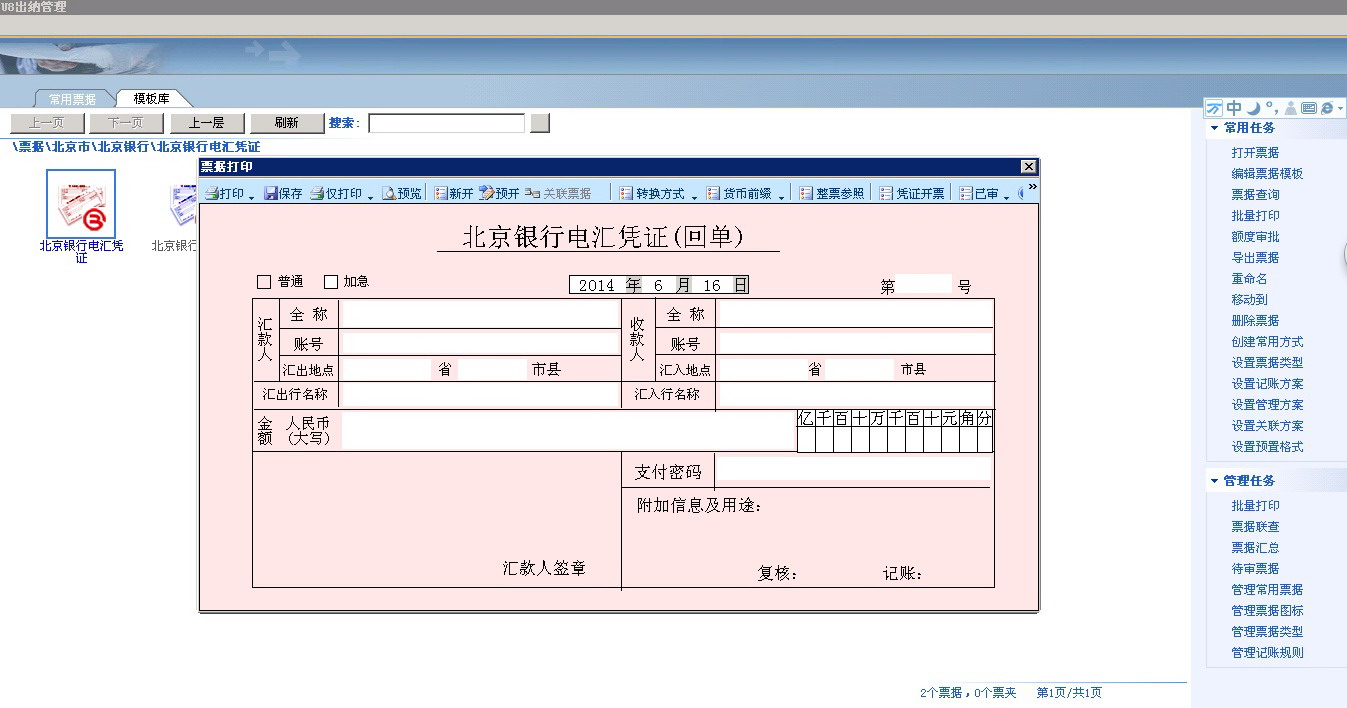Click the 转换方式 toolbar icon
Viewport: 1347px width, 708px height.
[x=627, y=193]
